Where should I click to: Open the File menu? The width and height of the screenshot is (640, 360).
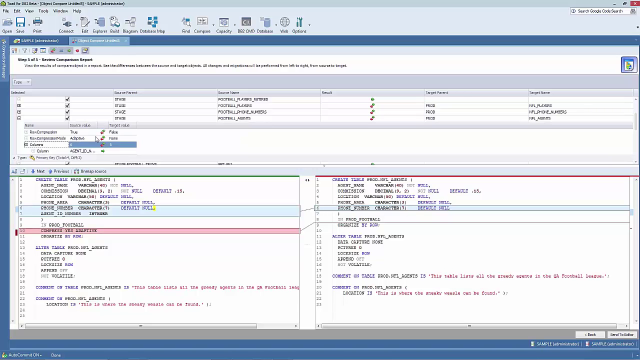tap(6, 11)
